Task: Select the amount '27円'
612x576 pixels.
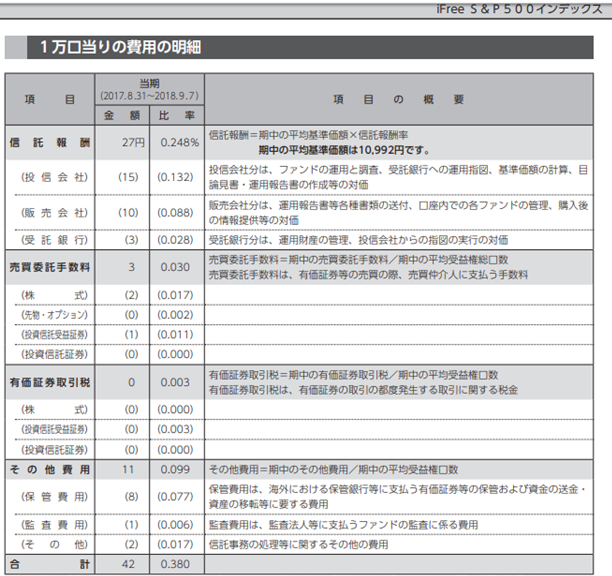Action: pyautogui.click(x=133, y=142)
